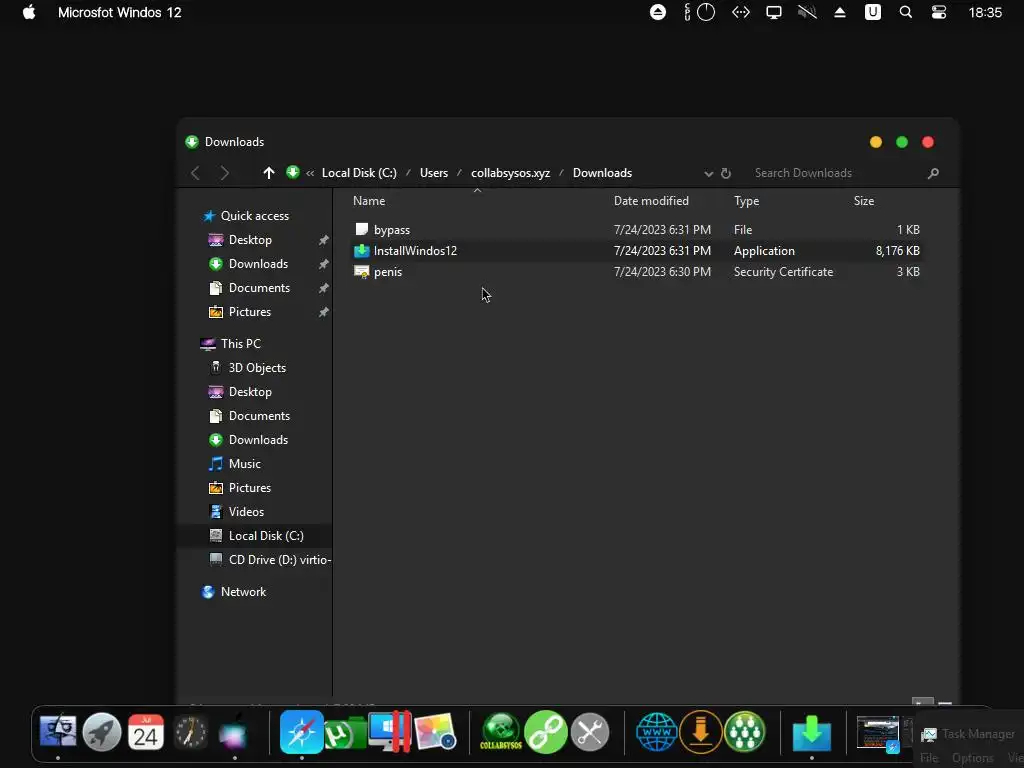Open Parallels Windows icon in dock
1024x768 pixels.
(390, 731)
